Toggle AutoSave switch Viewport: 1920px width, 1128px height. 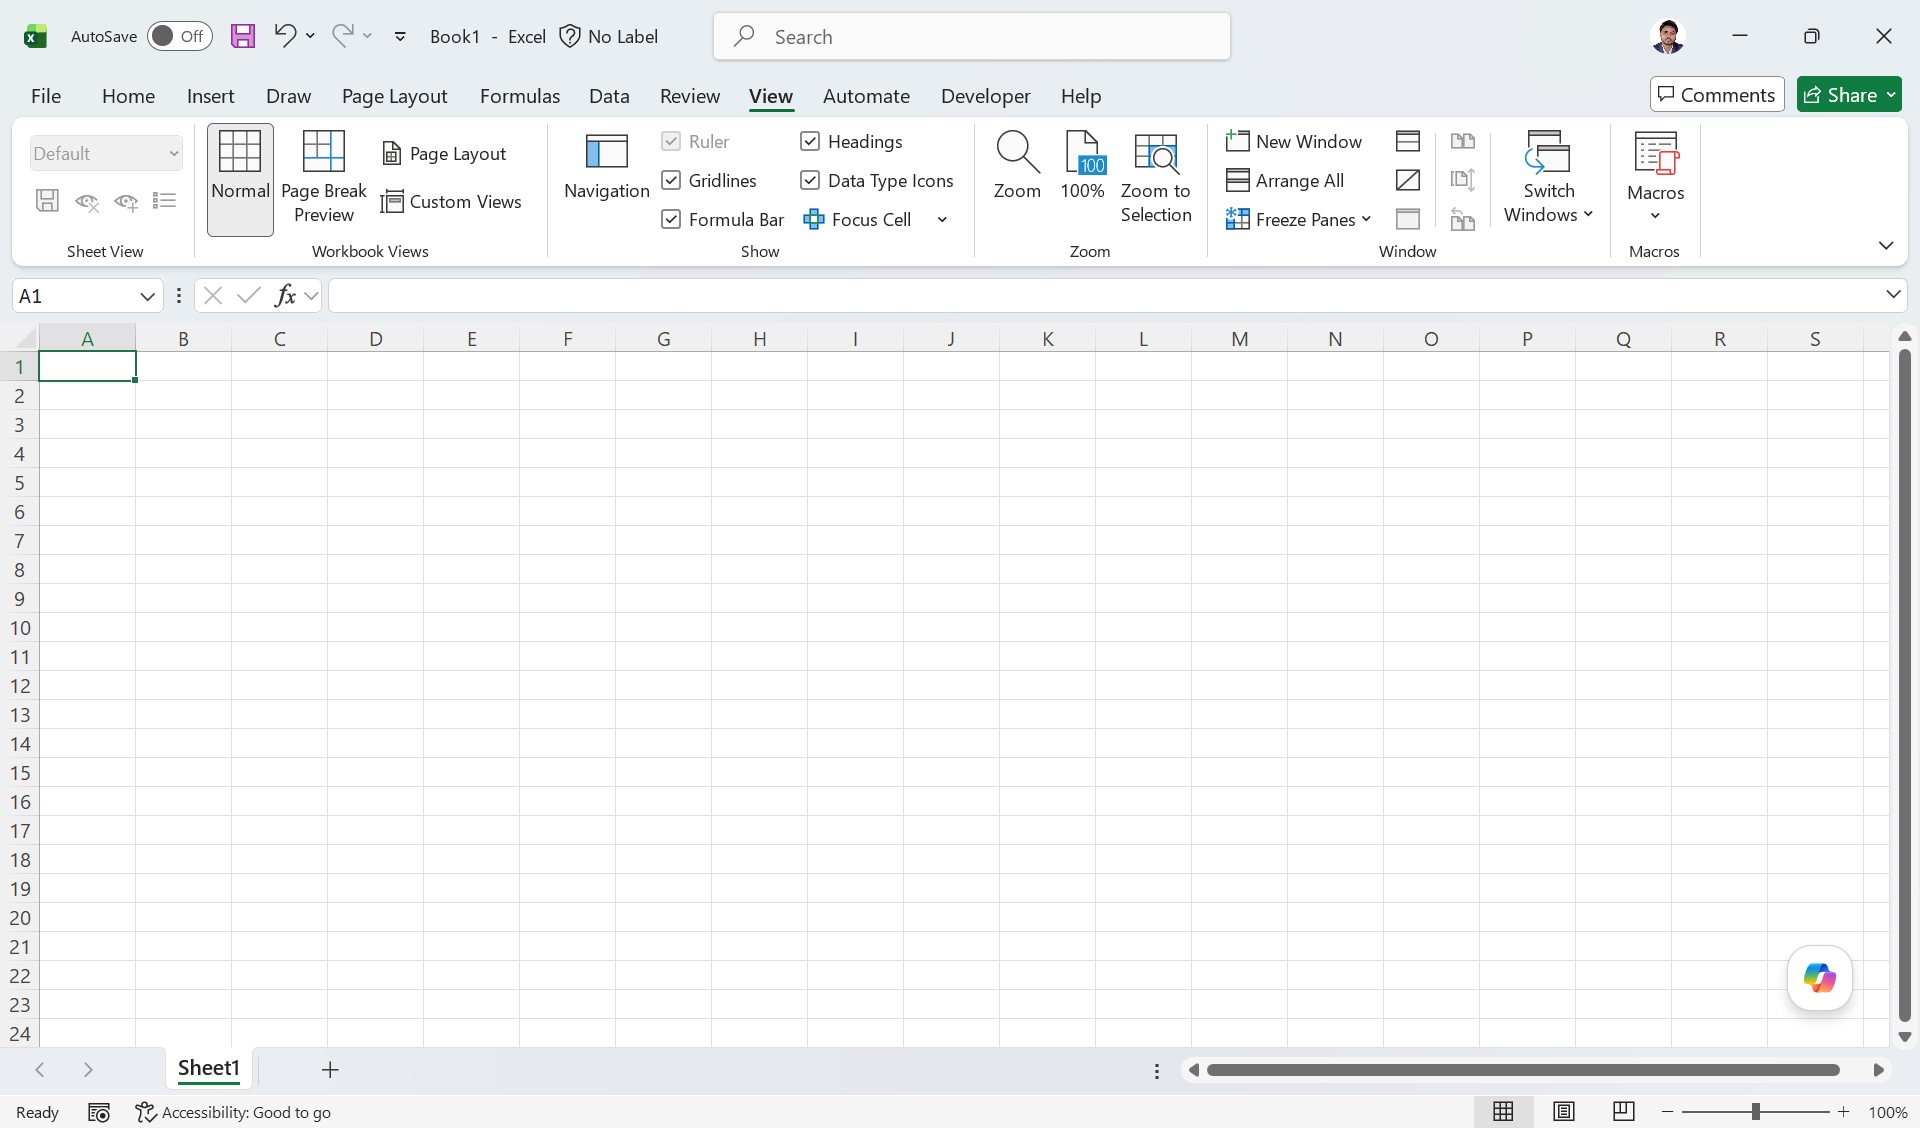[x=180, y=36]
